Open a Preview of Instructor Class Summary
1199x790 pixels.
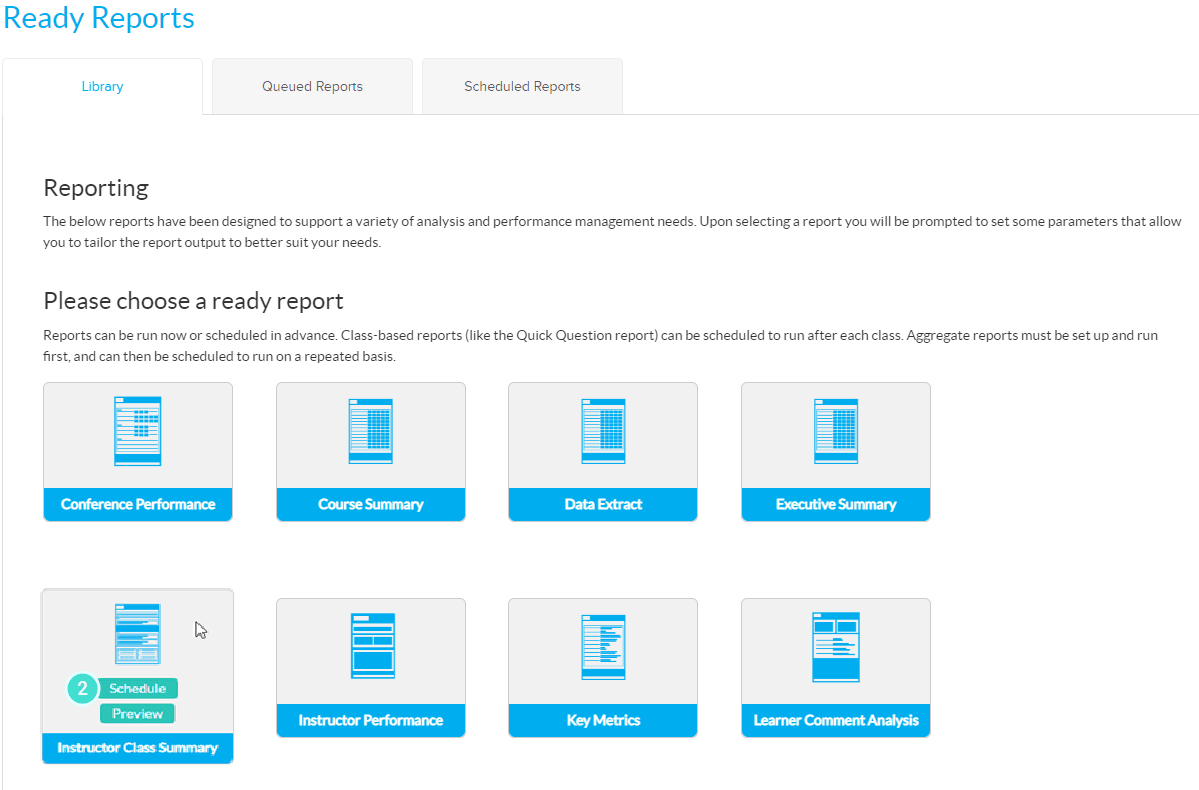click(x=137, y=713)
